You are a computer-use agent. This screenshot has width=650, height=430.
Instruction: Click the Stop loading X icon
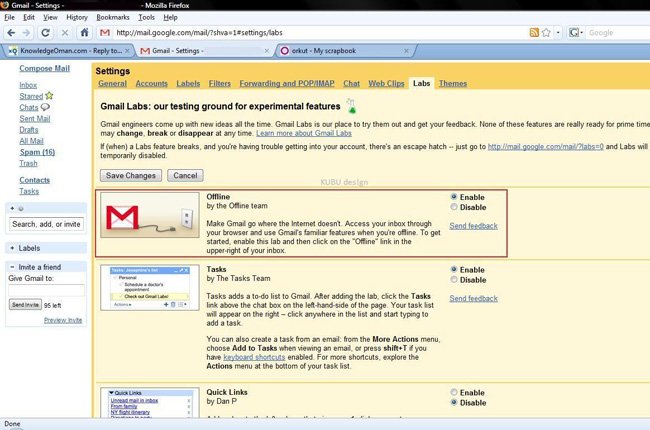(65, 32)
